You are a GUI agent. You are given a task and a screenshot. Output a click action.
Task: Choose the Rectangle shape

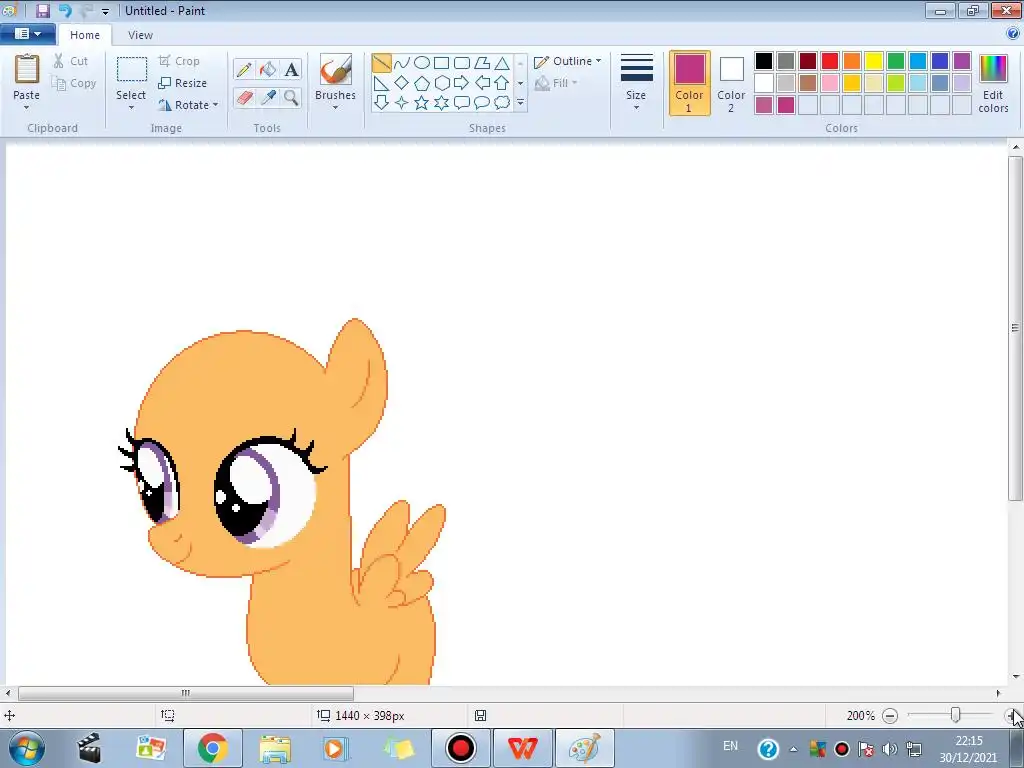pyautogui.click(x=441, y=63)
